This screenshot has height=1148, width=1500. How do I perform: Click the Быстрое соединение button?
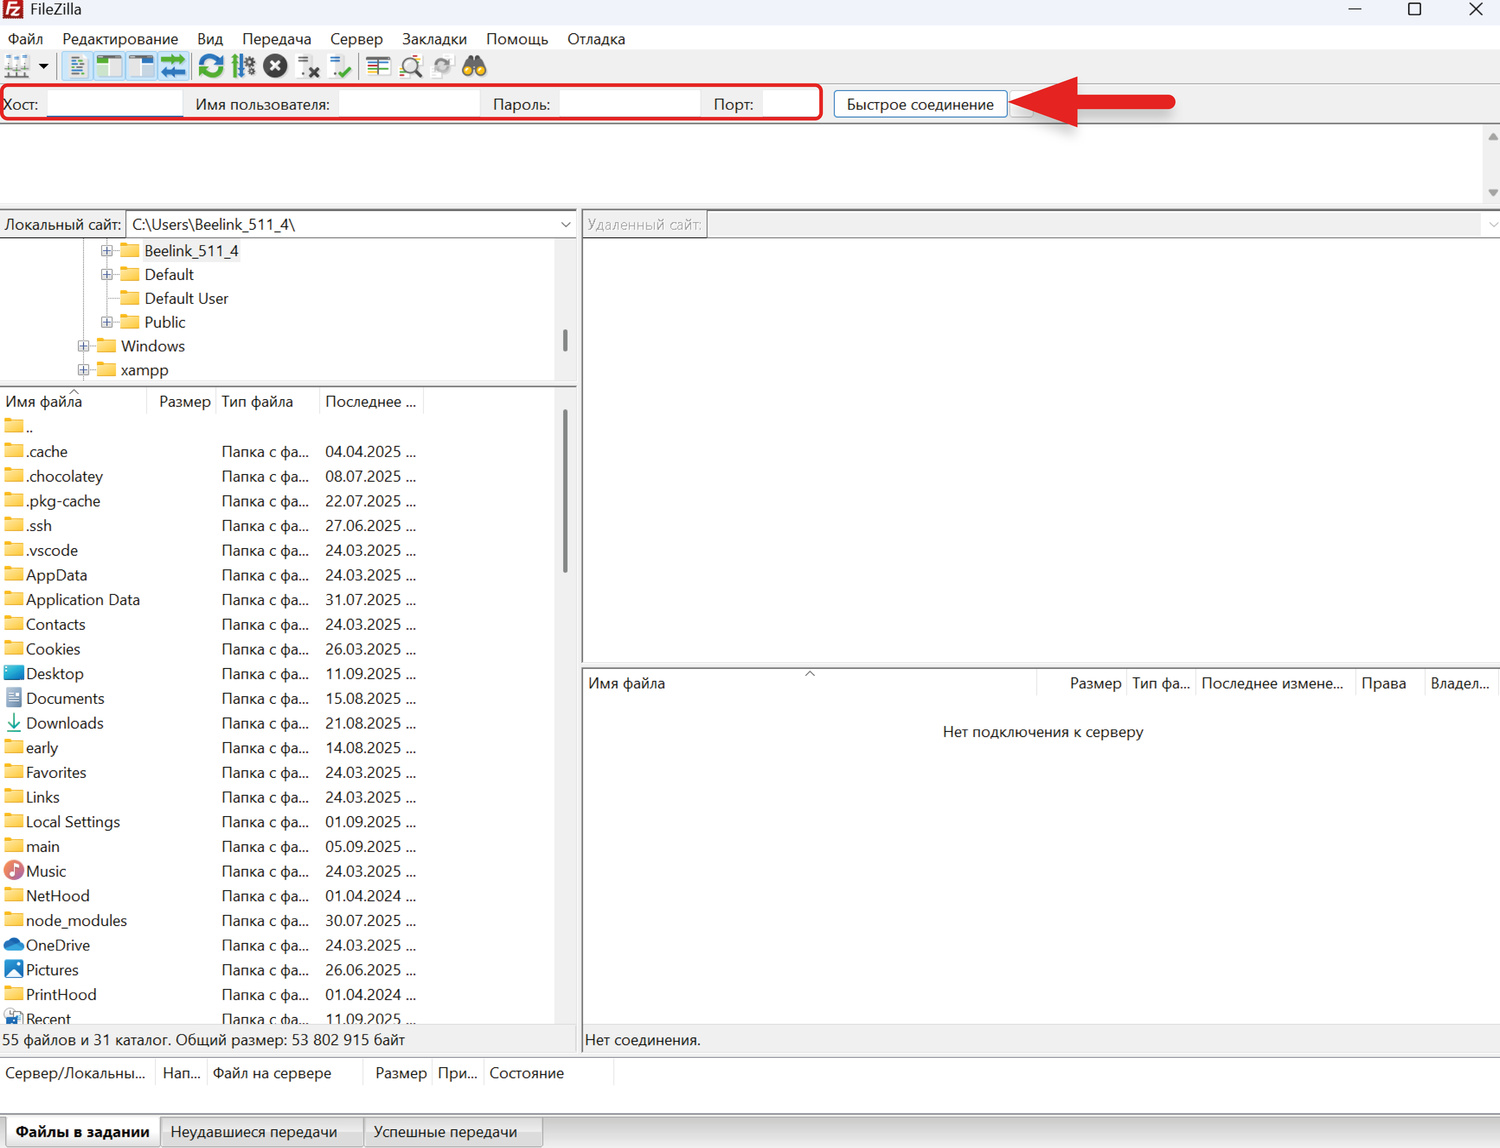[919, 104]
